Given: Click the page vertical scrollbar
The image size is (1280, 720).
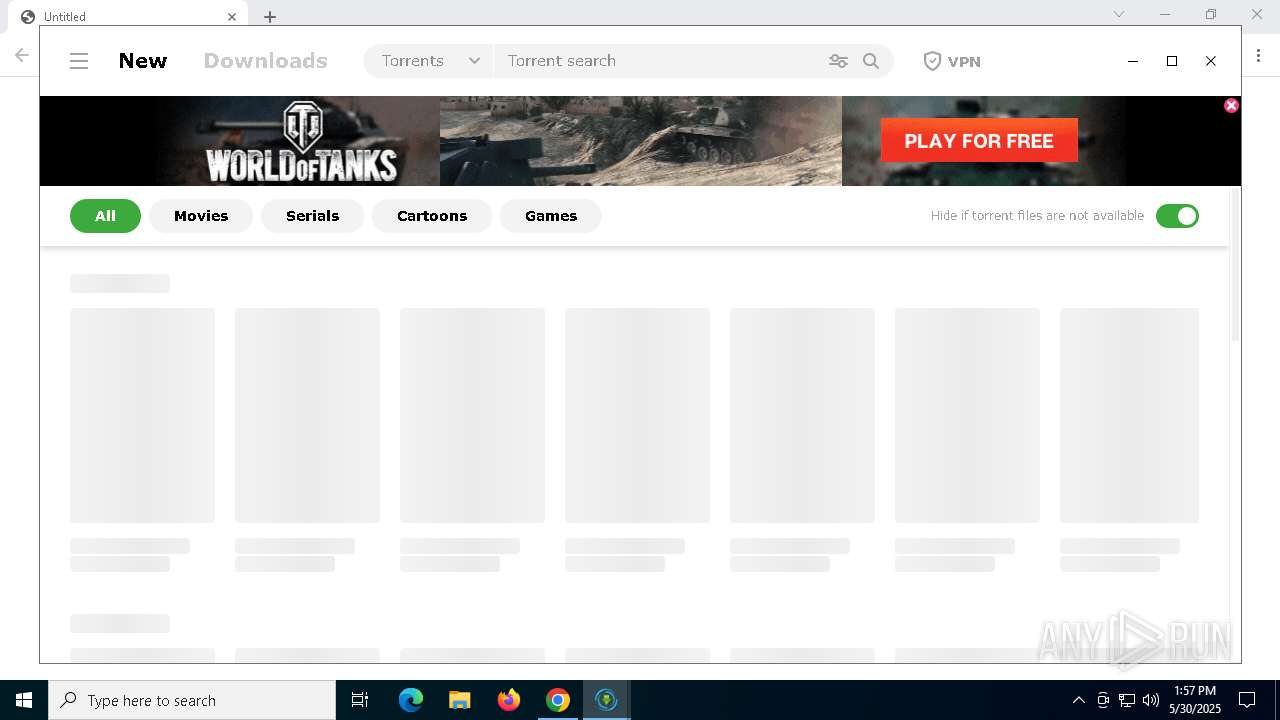Looking at the screenshot, I should coord(1235,265).
